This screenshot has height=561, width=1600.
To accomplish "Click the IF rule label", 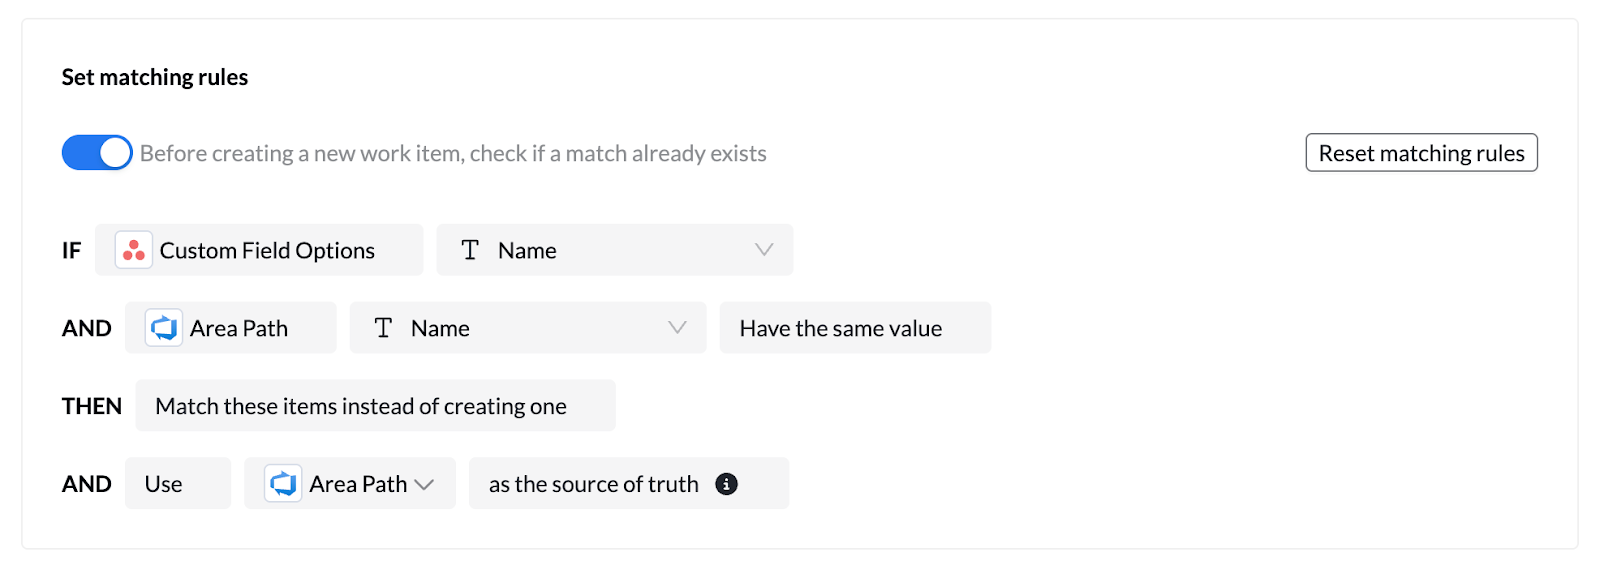I will point(71,251).
